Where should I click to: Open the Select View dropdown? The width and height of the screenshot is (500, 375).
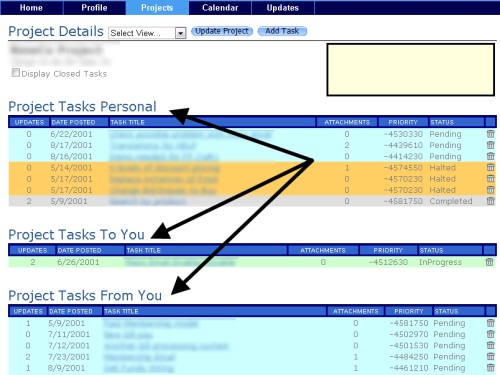(147, 33)
